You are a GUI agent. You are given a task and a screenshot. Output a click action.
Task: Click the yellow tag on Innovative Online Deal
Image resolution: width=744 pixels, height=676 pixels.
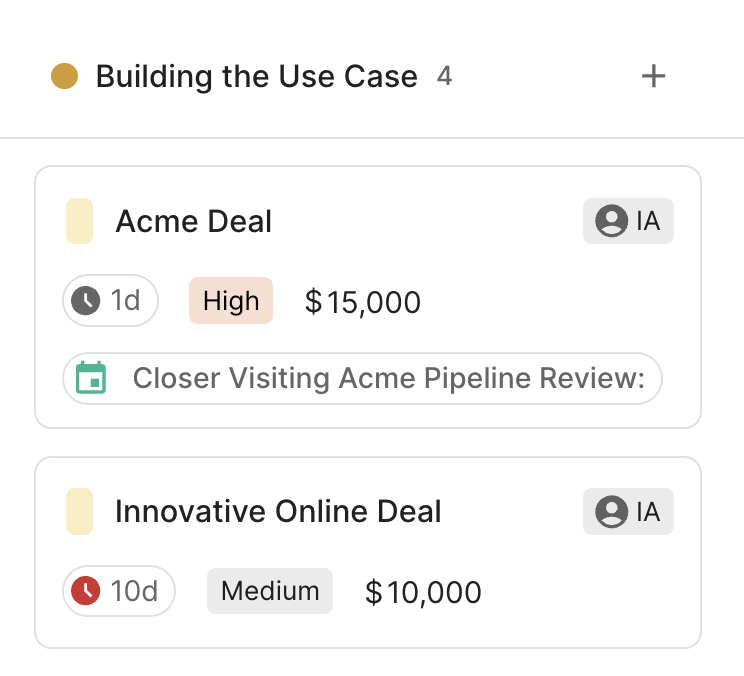pos(79,512)
